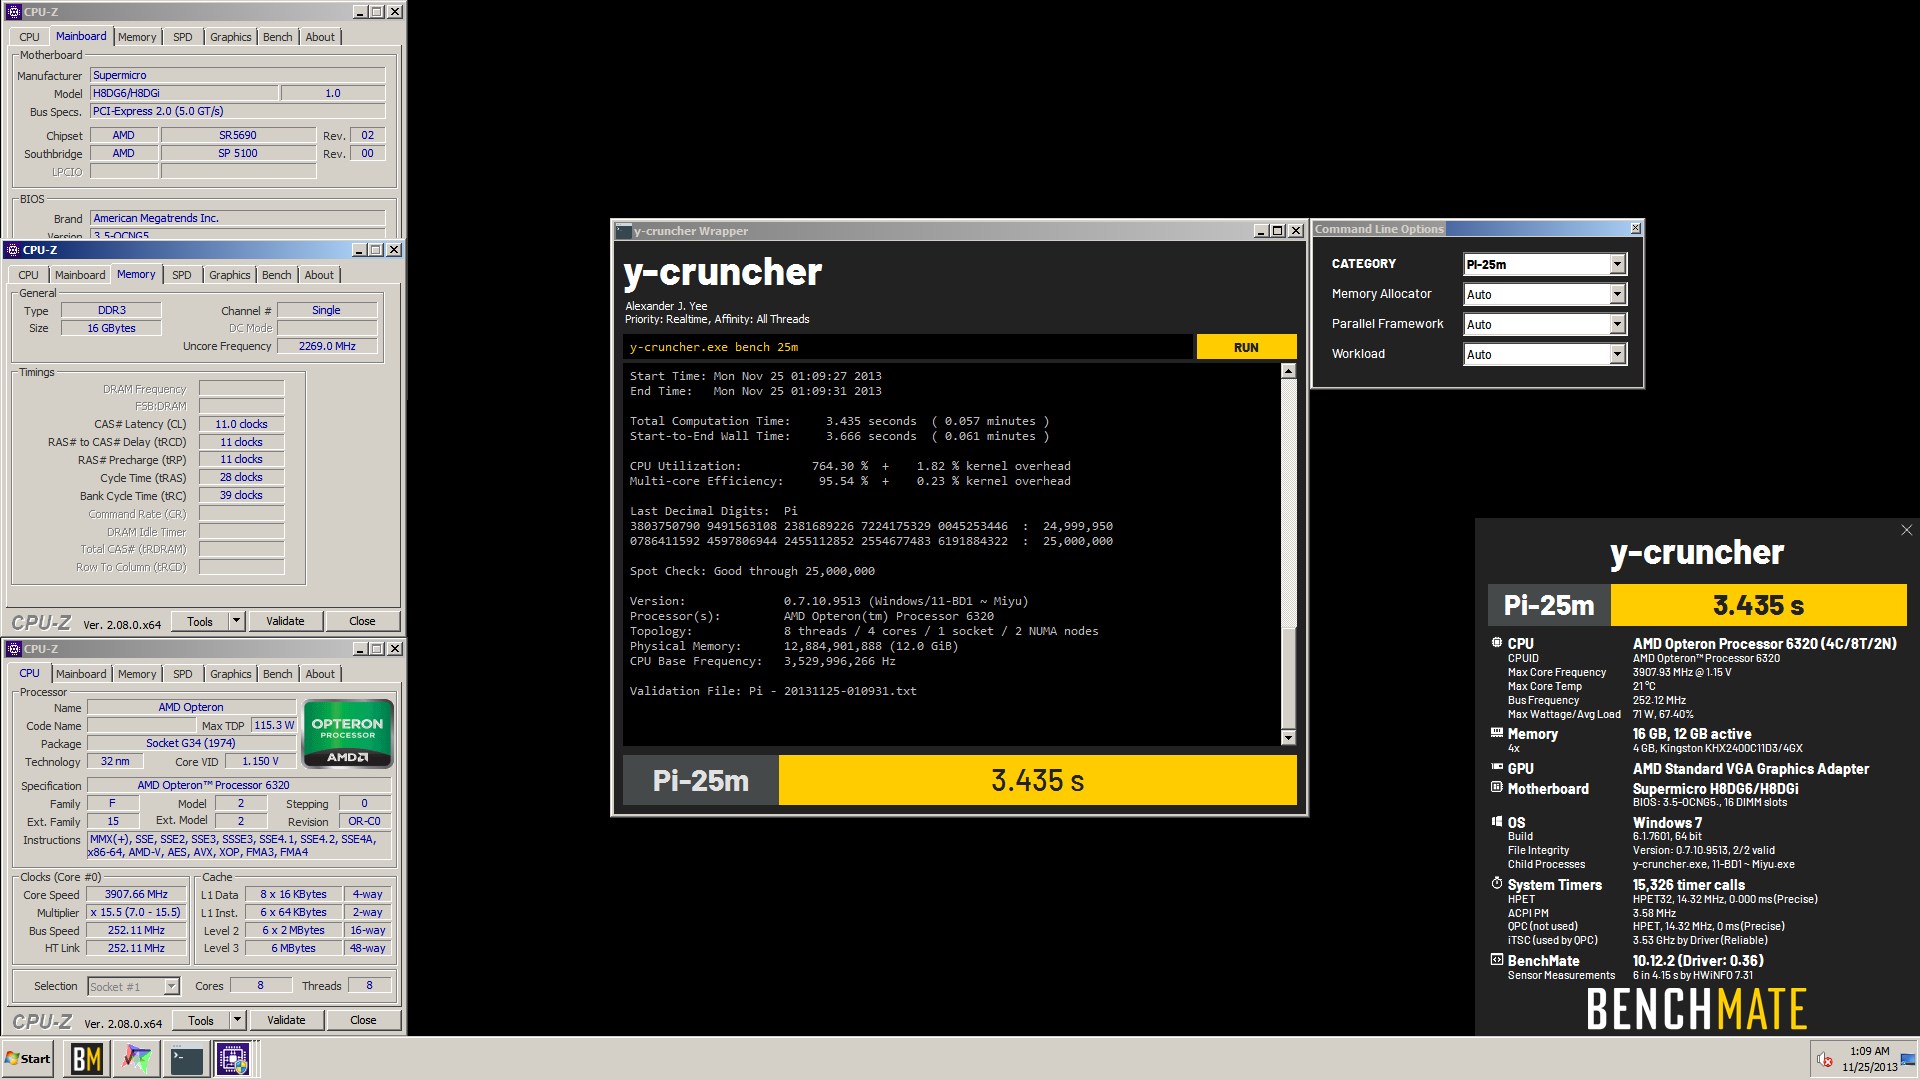Screen dimensions: 1920x1080
Task: Click Validate in bottom CPU-Z window
Action: coord(286,1020)
